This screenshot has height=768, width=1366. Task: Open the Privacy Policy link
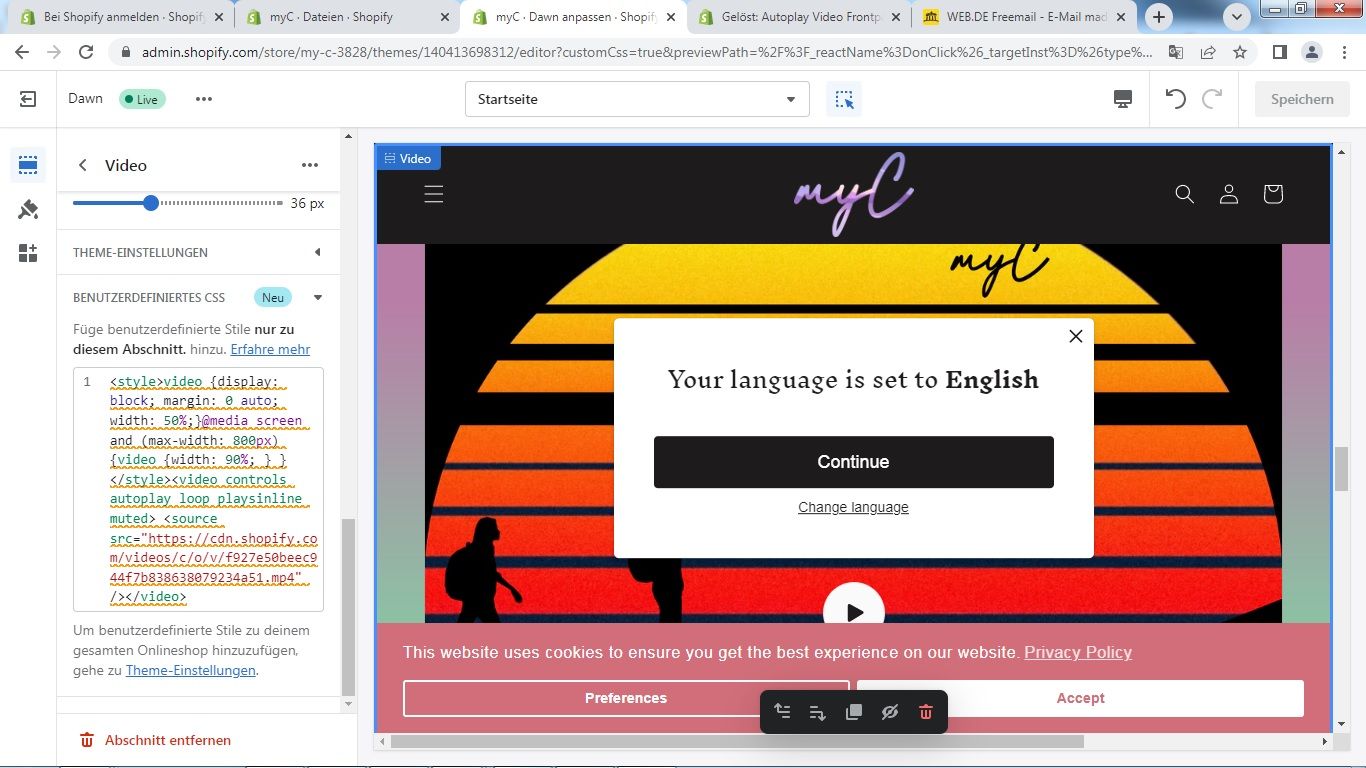tap(1078, 652)
